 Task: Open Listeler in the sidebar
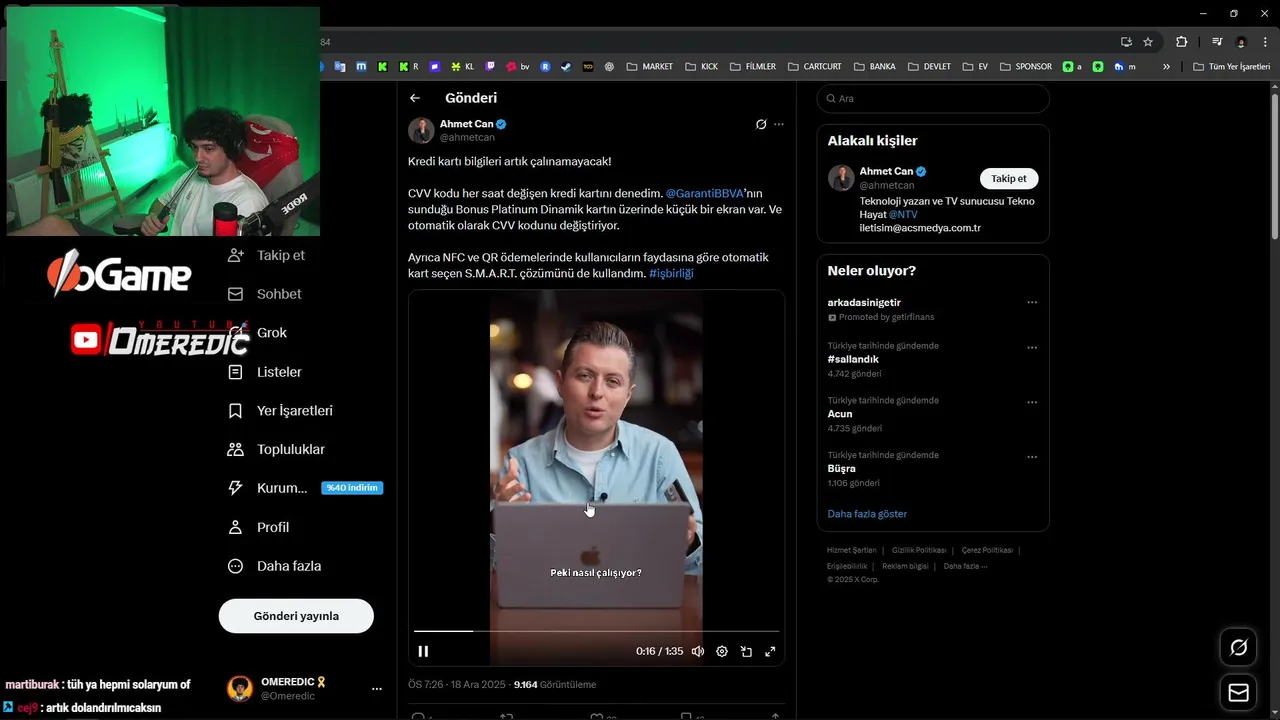(x=265, y=372)
